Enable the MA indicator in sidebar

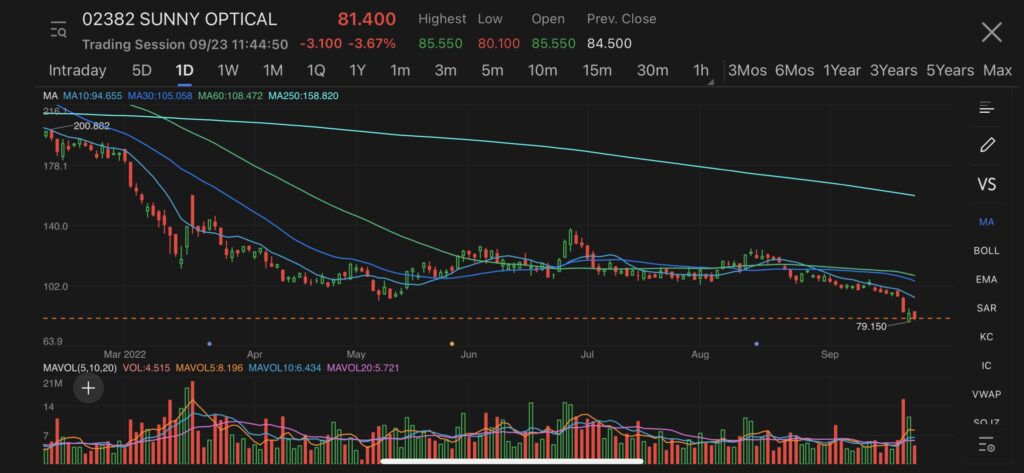click(986, 222)
